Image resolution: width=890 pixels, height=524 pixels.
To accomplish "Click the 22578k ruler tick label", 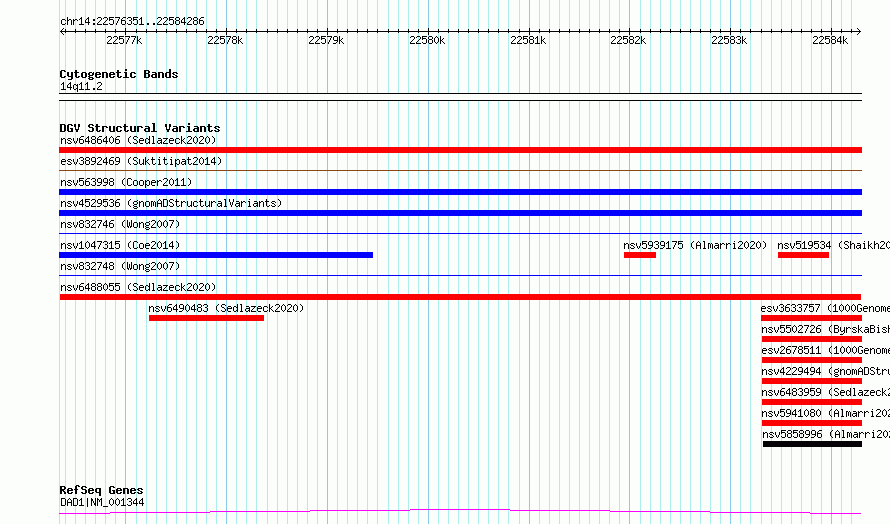I will click(x=225, y=40).
